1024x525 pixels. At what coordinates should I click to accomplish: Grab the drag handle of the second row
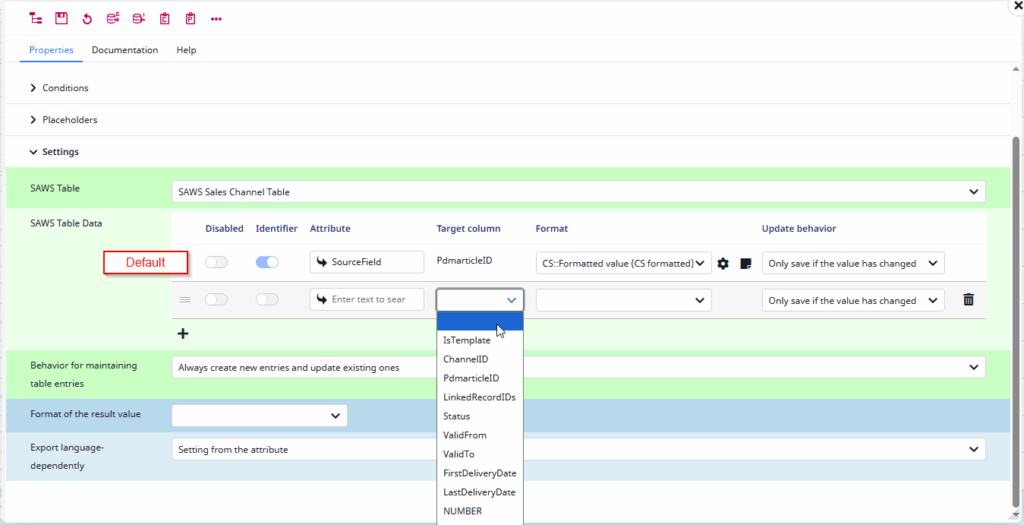click(x=185, y=300)
